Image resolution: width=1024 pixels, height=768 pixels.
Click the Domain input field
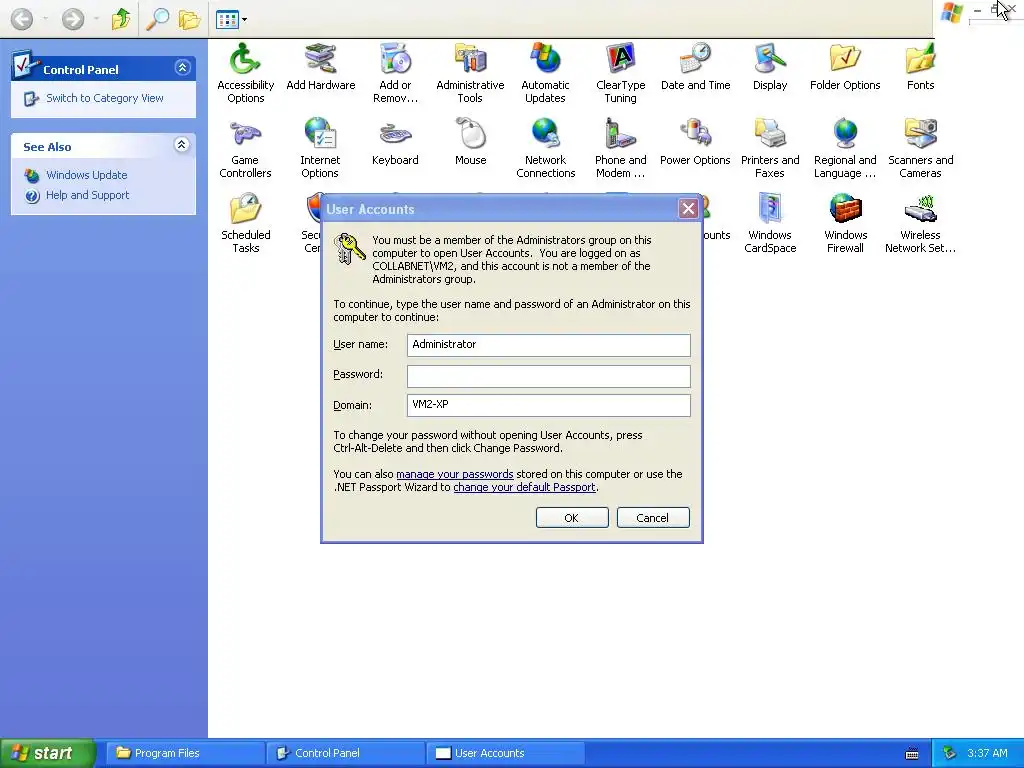(549, 405)
